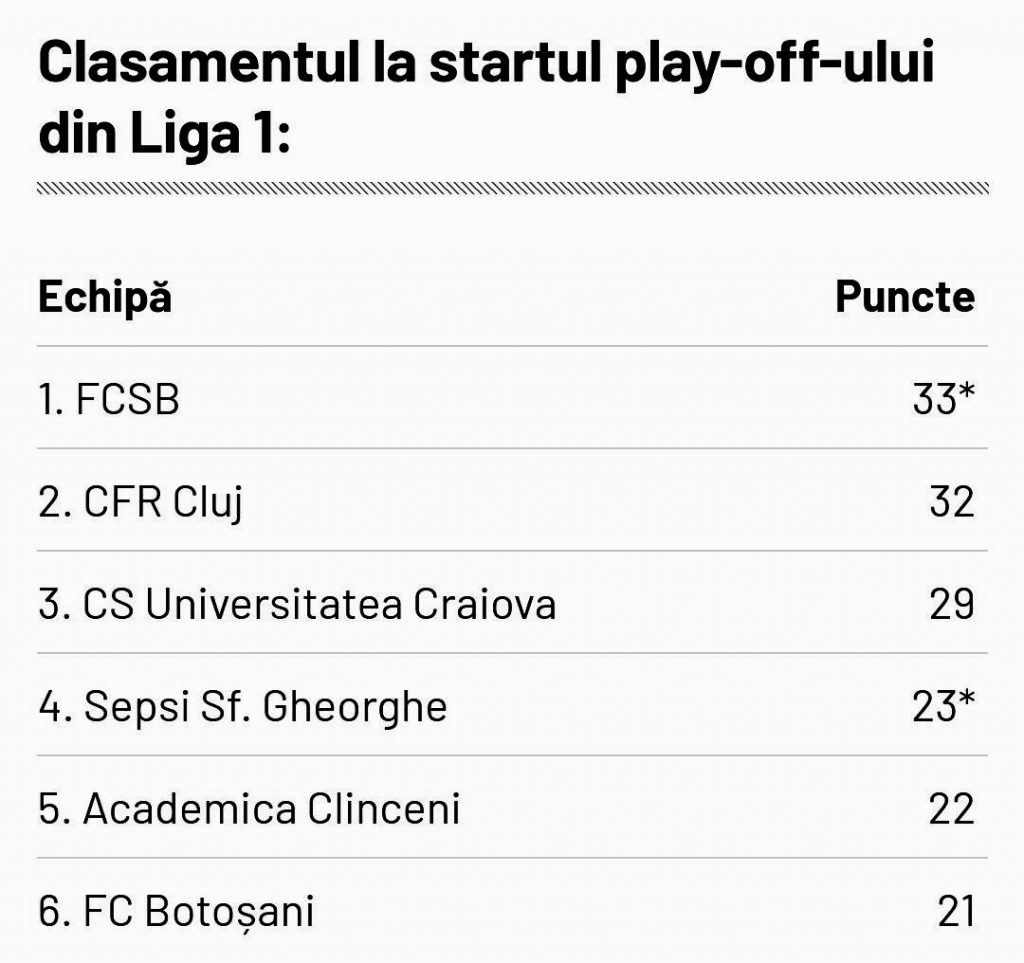Select Craiova's 29 points value
This screenshot has width=1024, height=963.
coord(951,604)
